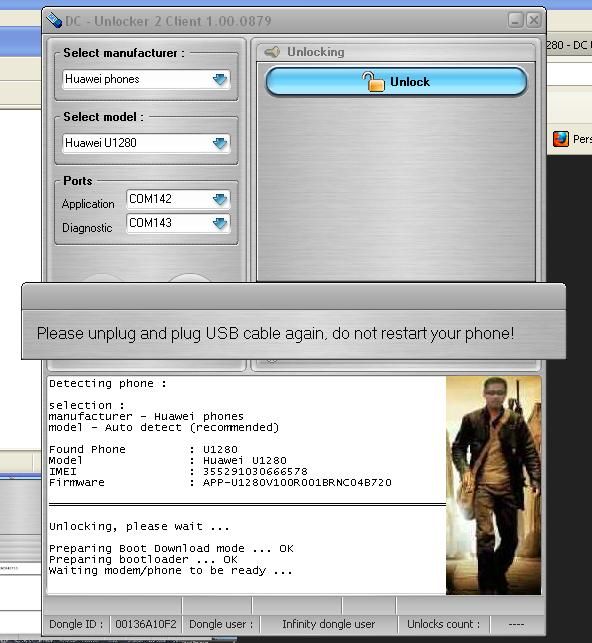Image resolution: width=592 pixels, height=643 pixels.
Task: Click the firmware value APP-U1280V100R001BRNC04B720
Action: [x=297, y=483]
